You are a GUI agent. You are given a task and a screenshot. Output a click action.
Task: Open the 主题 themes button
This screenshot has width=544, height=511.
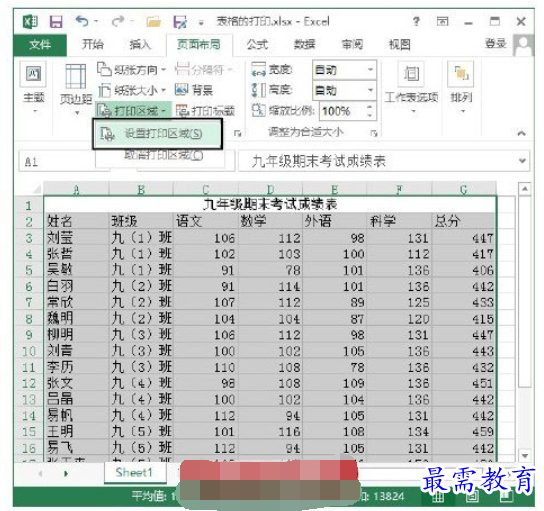34,88
